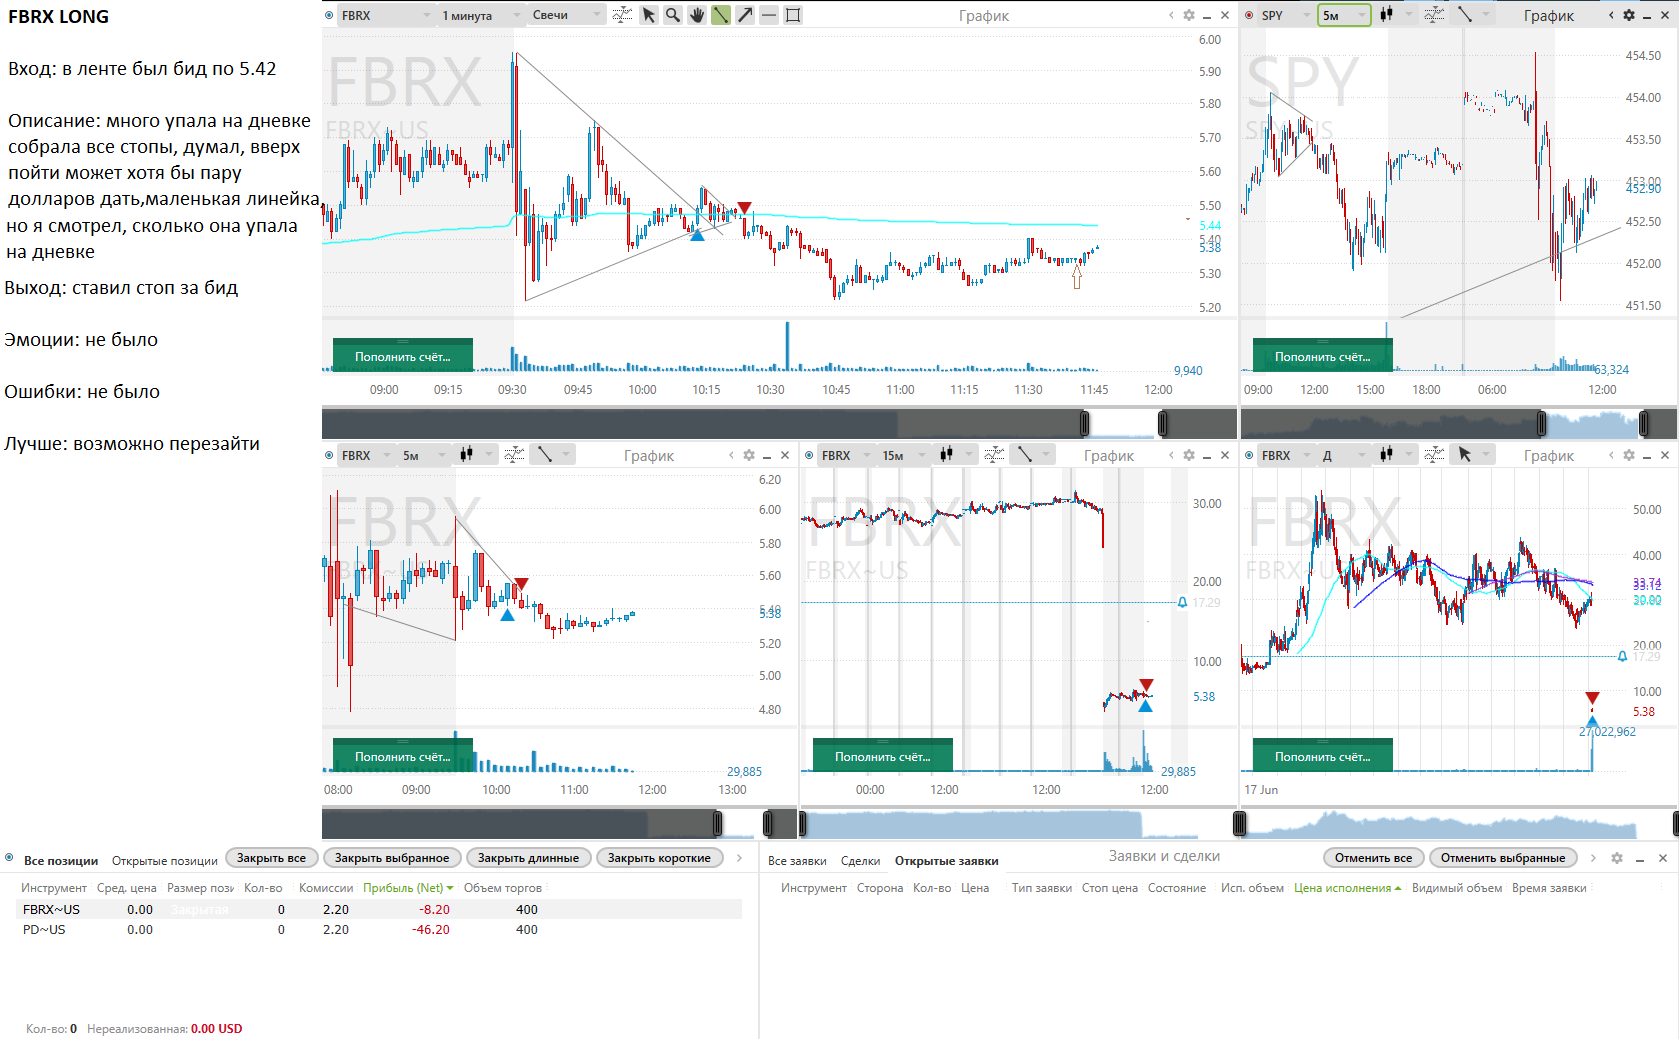This screenshot has width=1679, height=1039.
Task: Click 'Закрыть выбранное' button
Action: (392, 858)
